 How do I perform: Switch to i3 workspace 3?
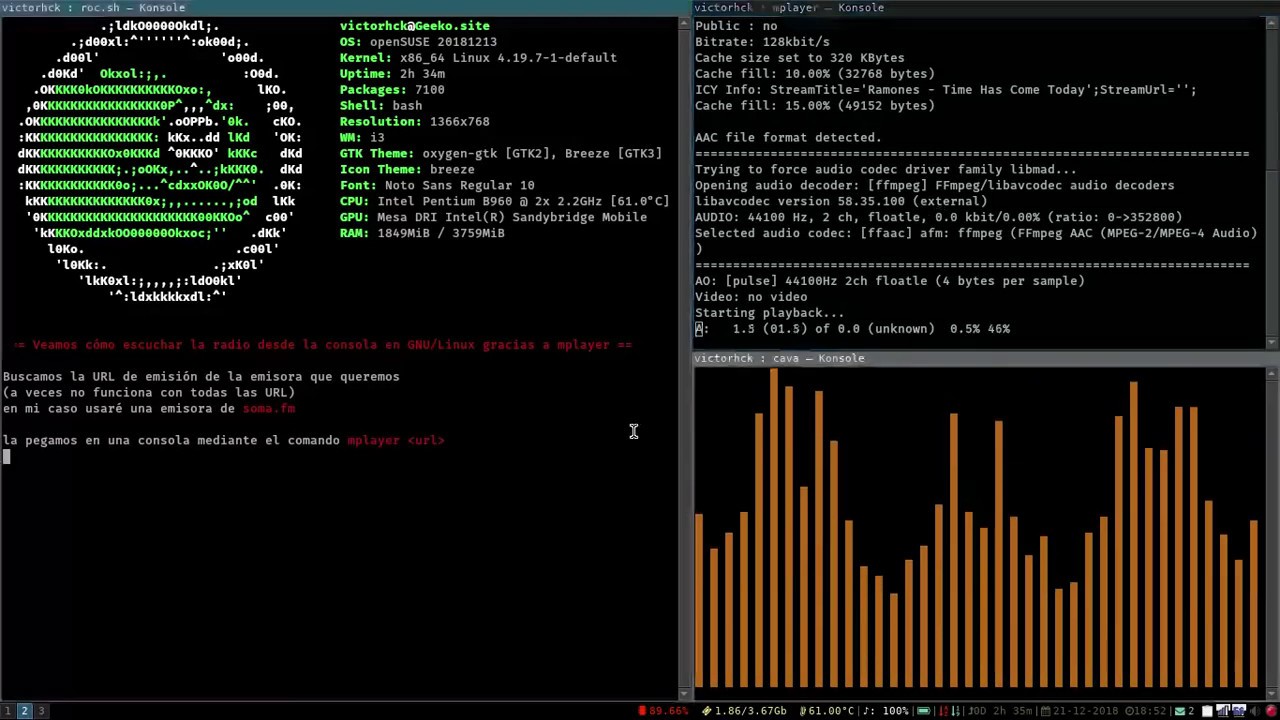[41, 711]
